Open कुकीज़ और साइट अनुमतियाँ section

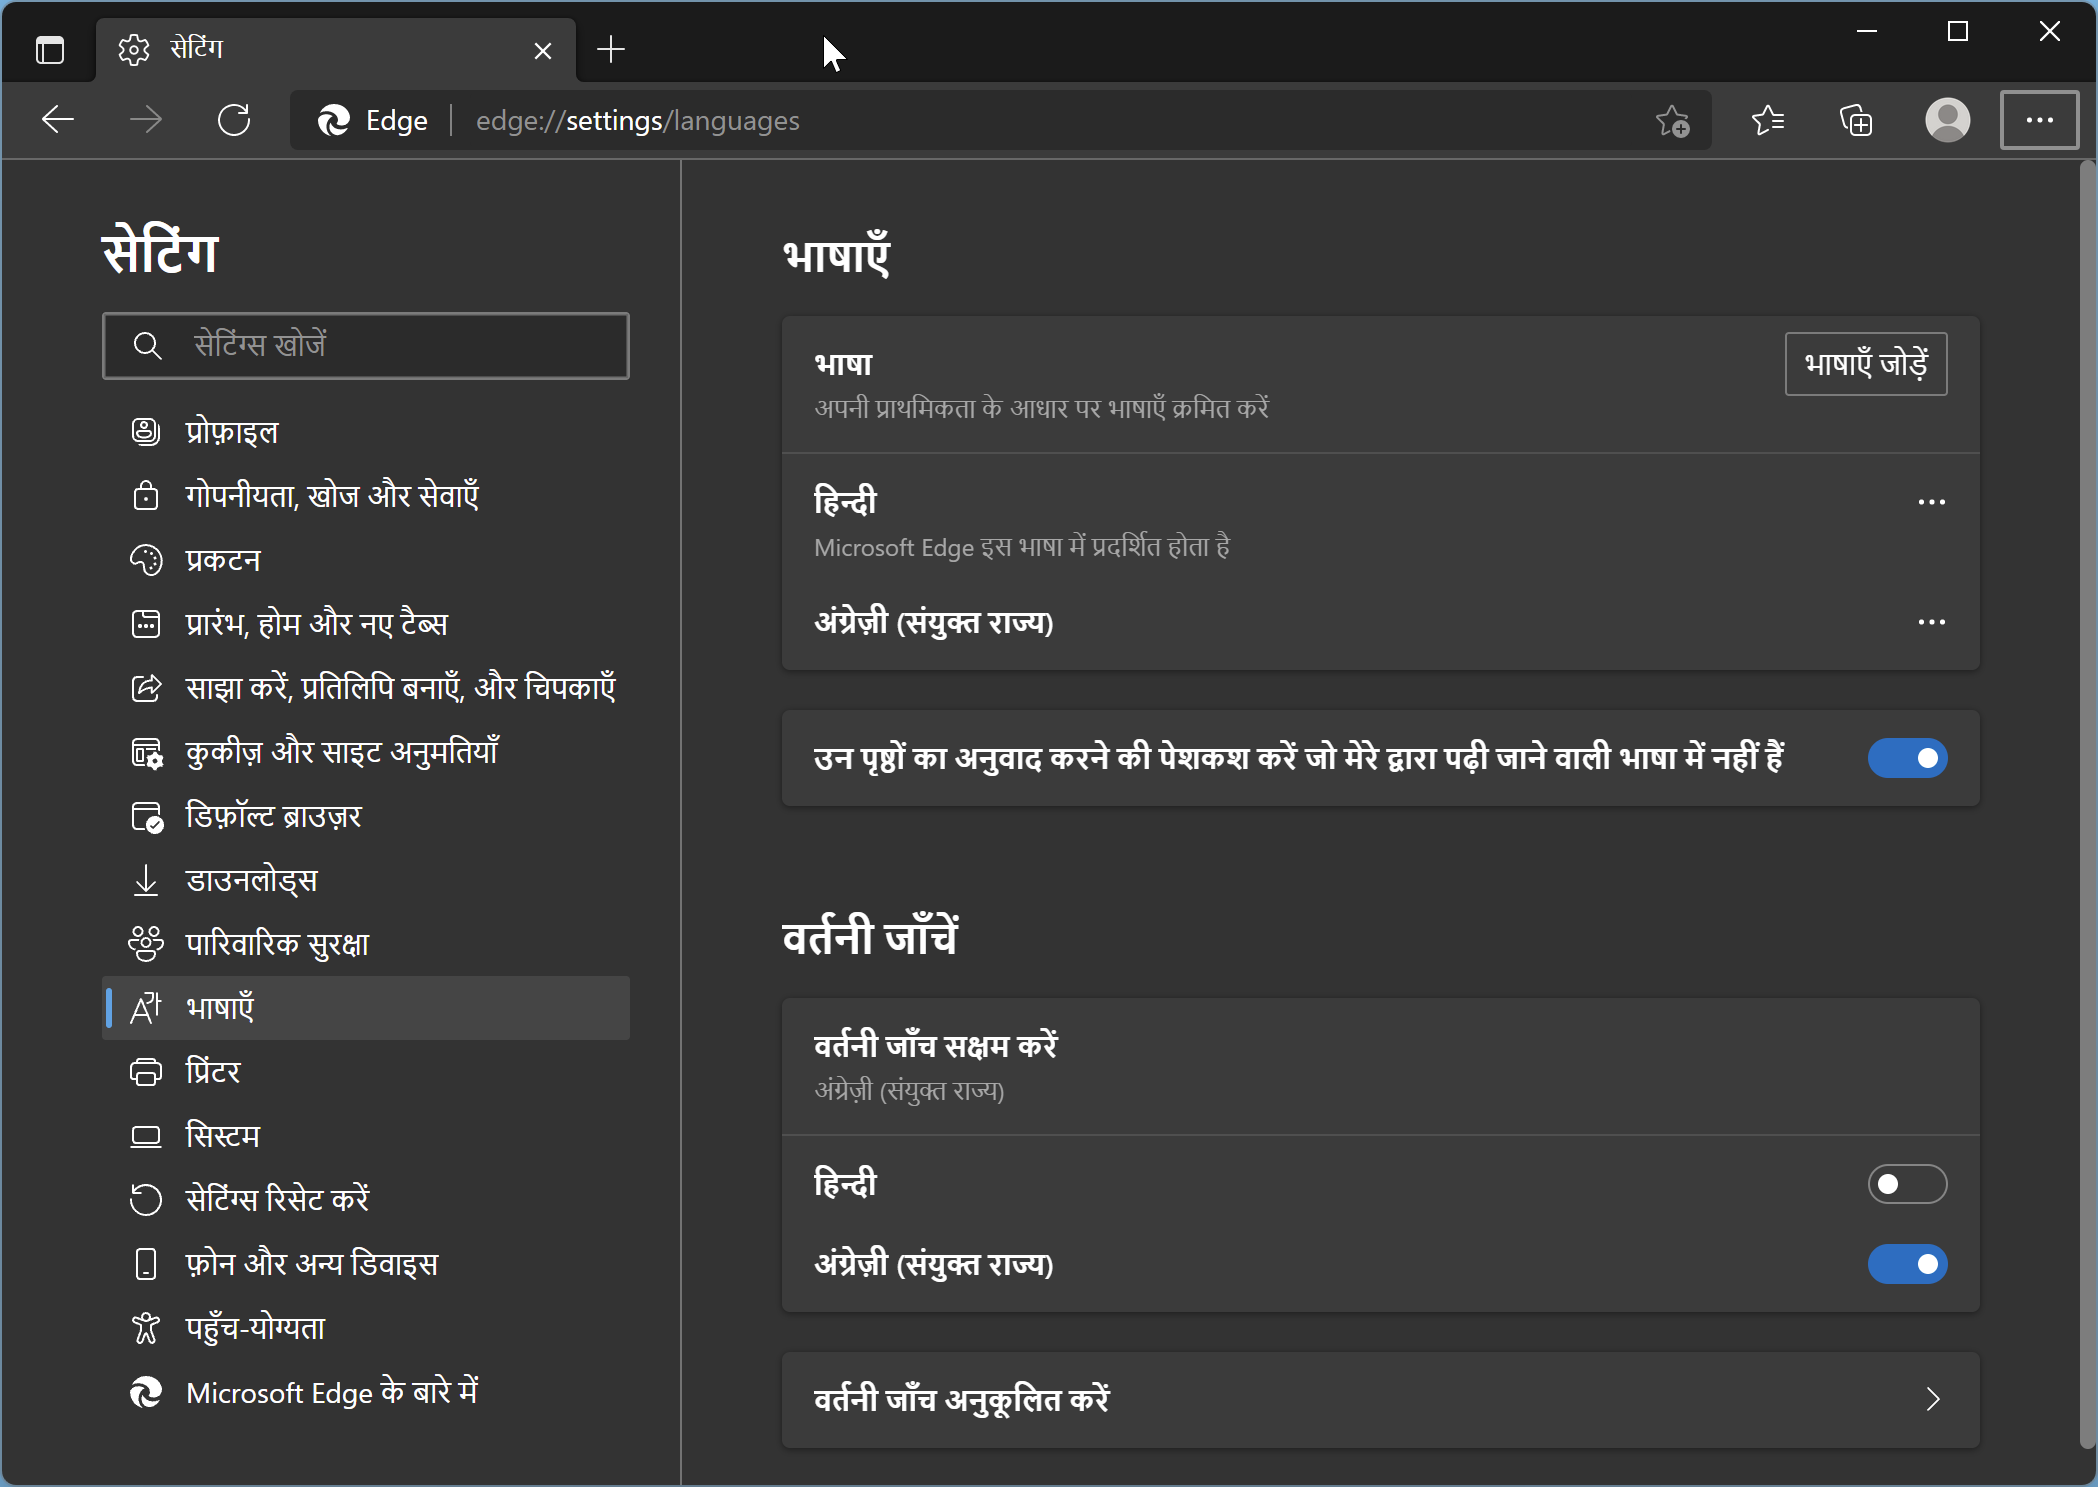click(x=366, y=752)
